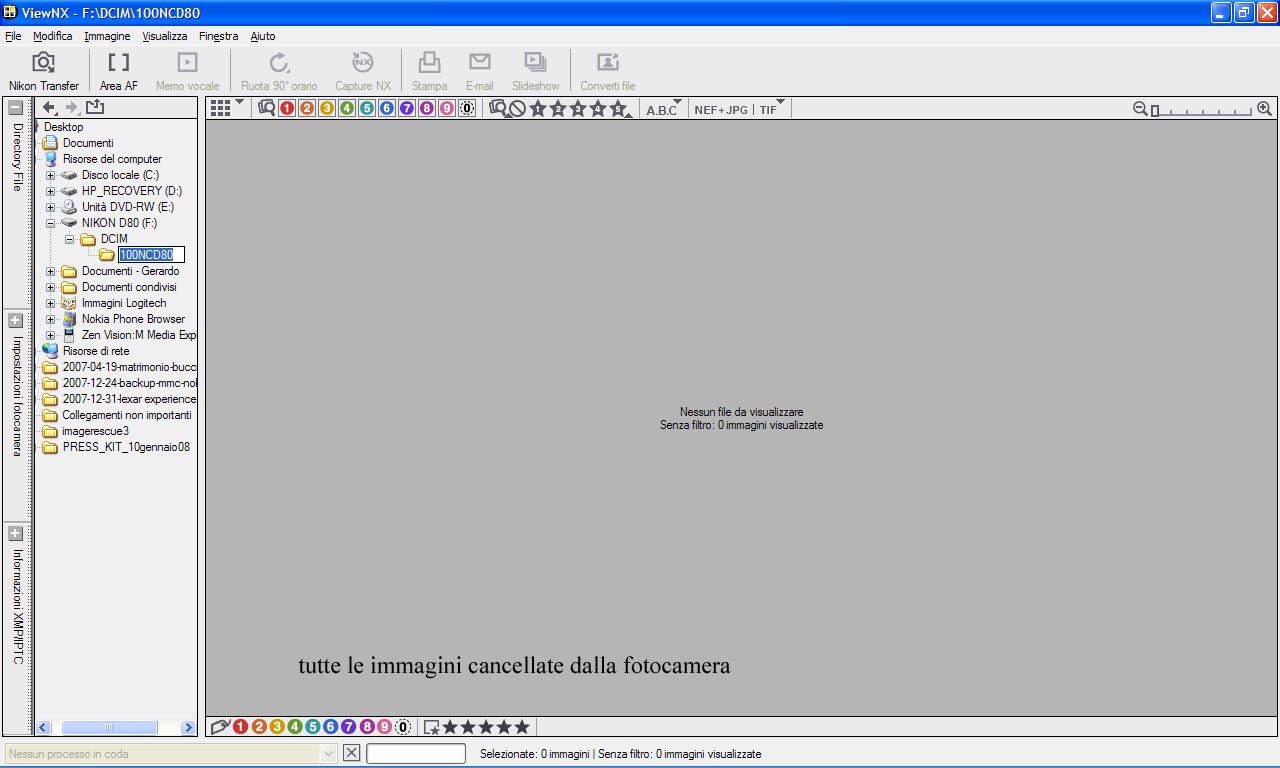Screen dimensions: 1280x768
Task: Open the Aiuto menu
Action: tap(263, 36)
